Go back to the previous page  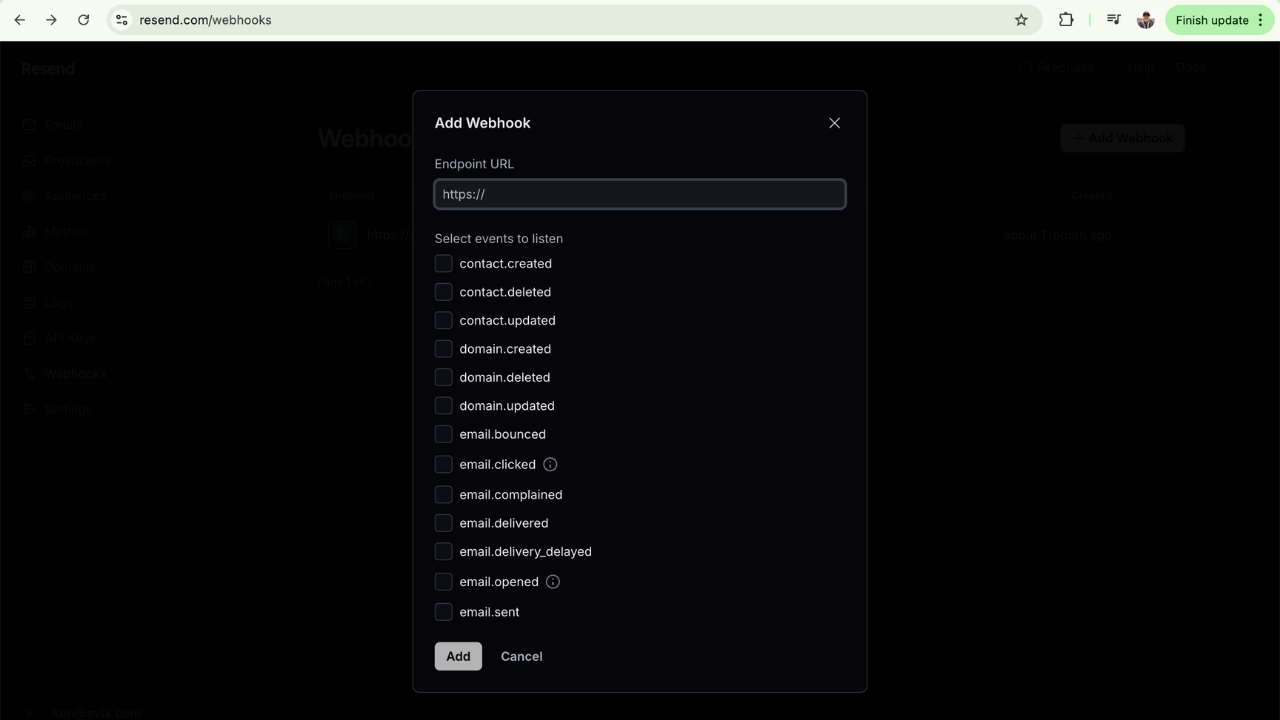[20, 20]
